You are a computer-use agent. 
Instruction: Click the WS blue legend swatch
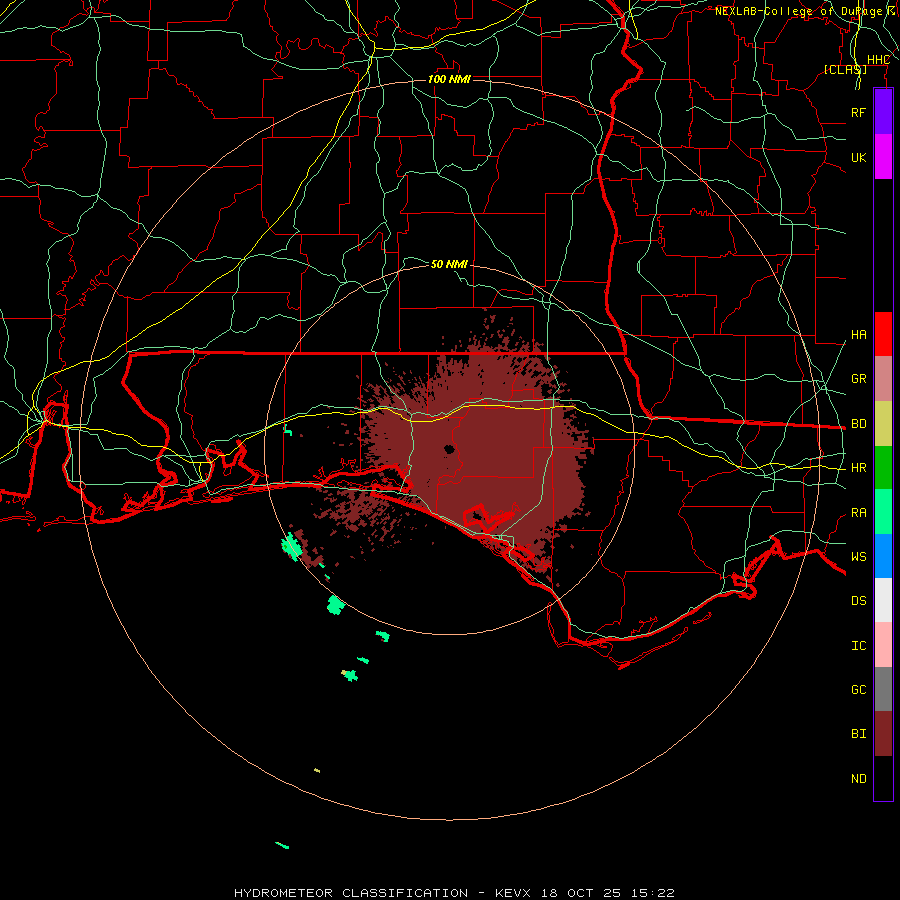tap(883, 556)
